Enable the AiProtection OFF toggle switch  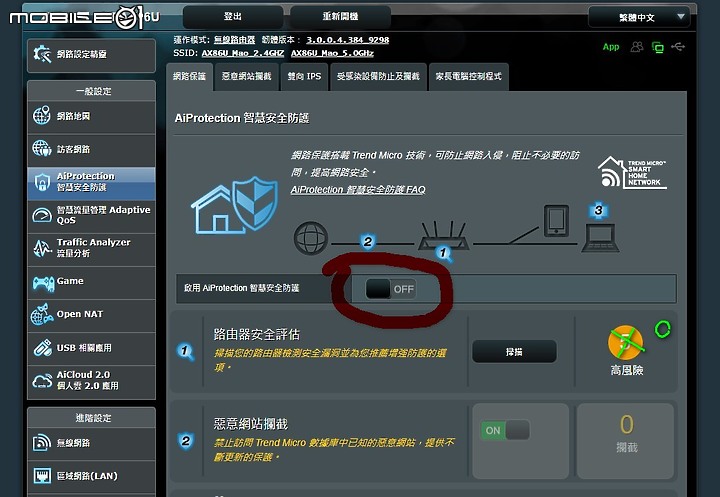(391, 289)
